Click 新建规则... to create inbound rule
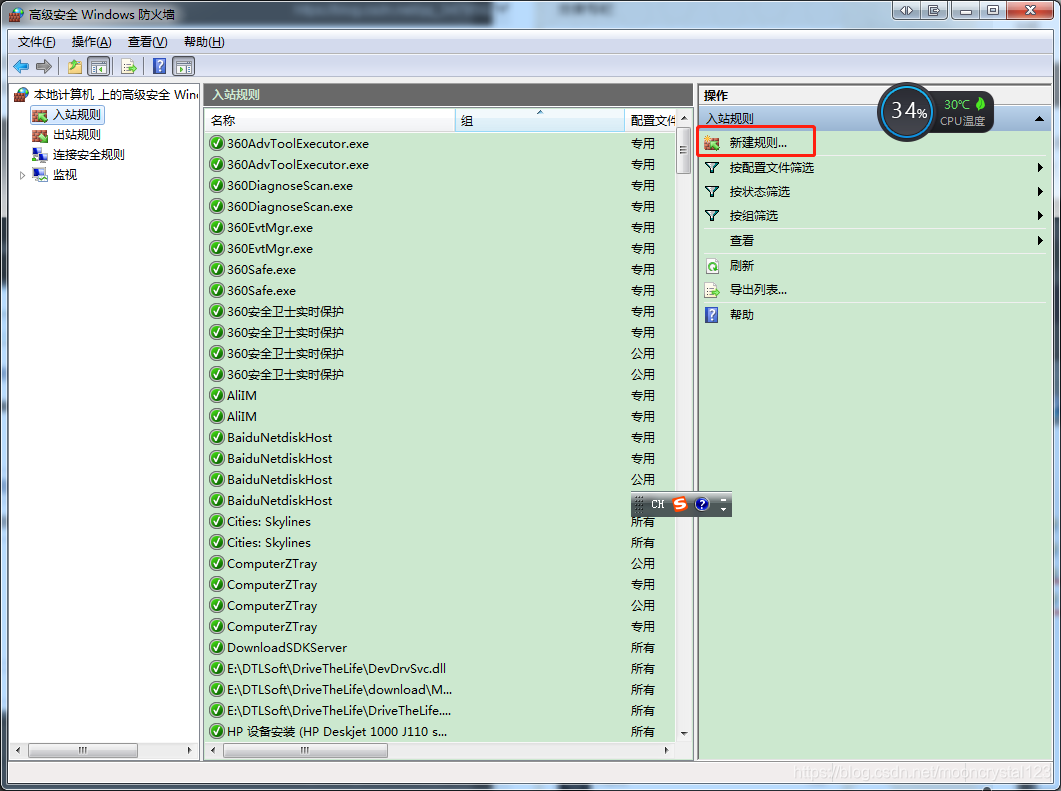 point(758,143)
